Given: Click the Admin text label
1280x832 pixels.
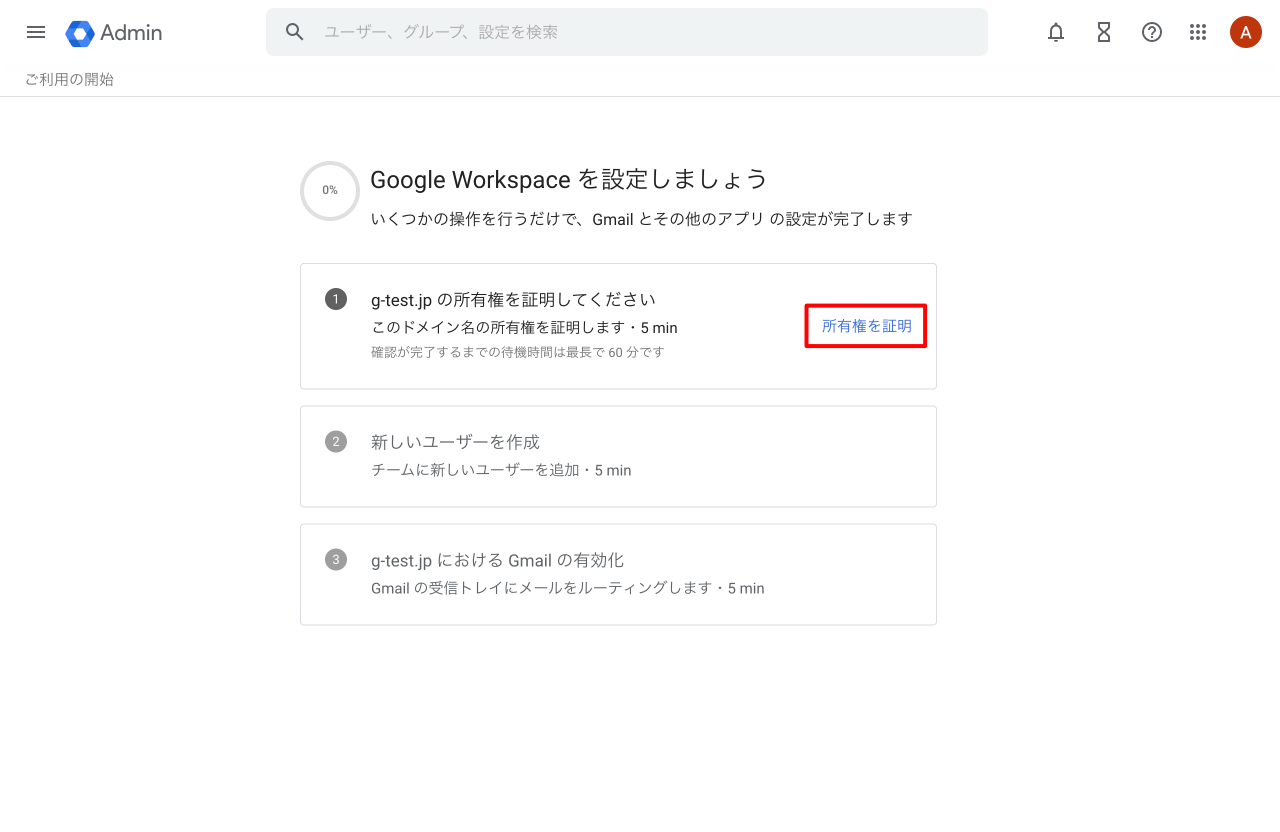Looking at the screenshot, I should [131, 33].
